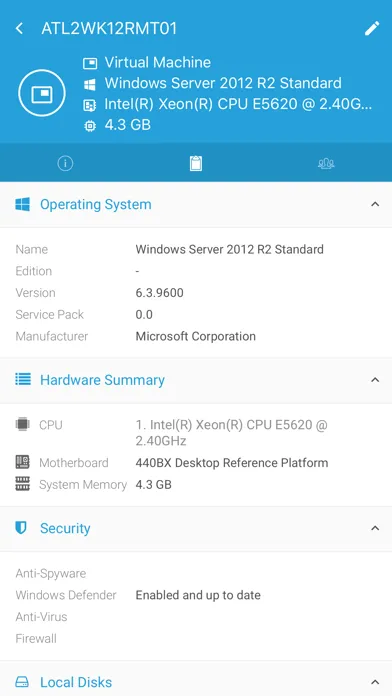This screenshot has height=696, width=392.
Task: Tap the large circular device icon
Action: 42,93
